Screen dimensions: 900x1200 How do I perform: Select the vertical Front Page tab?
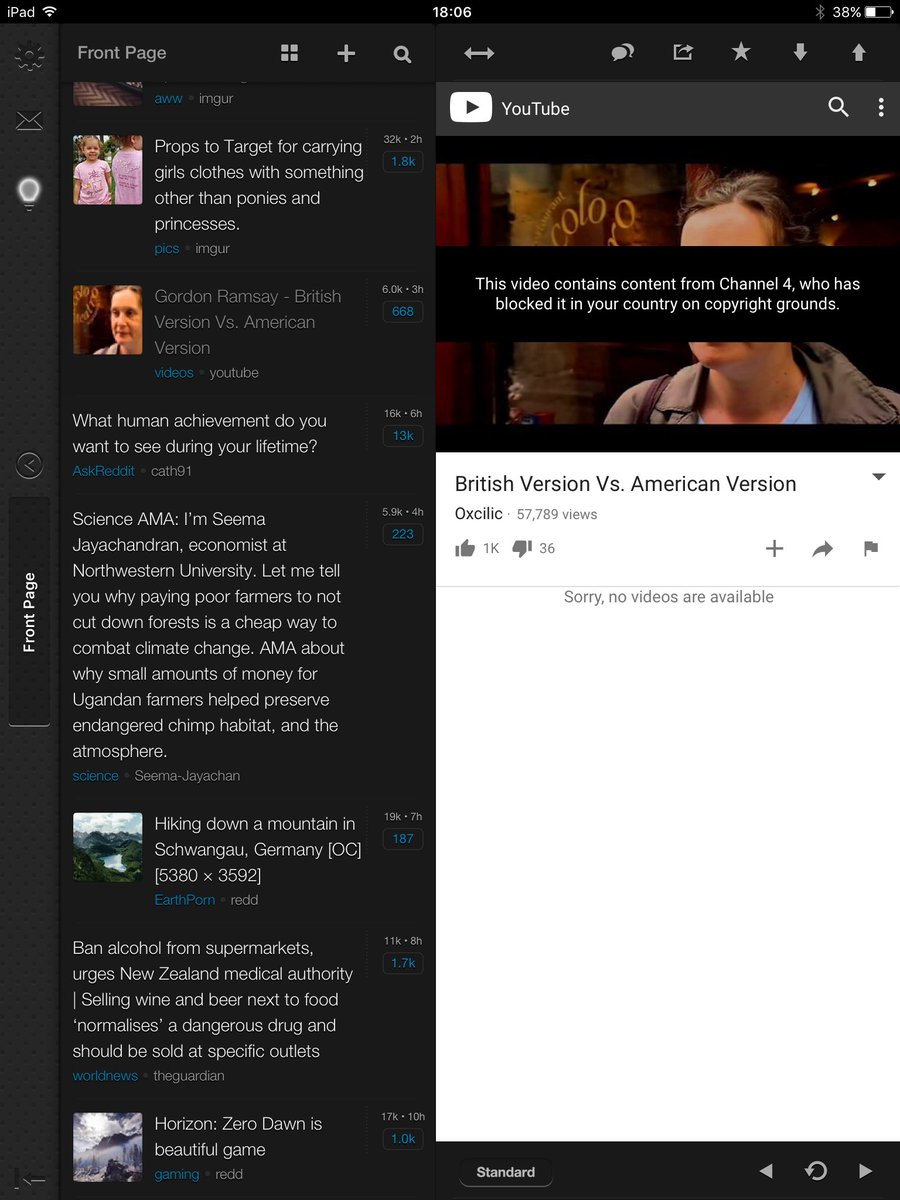point(29,612)
